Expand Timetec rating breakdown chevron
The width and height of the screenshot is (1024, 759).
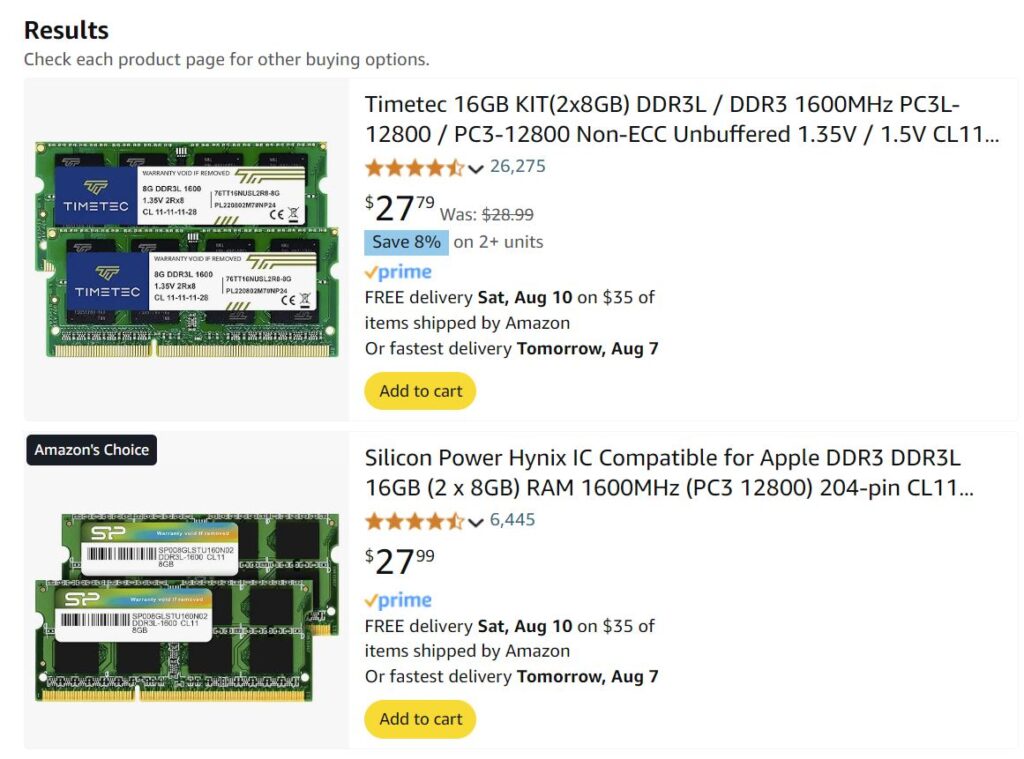476,168
